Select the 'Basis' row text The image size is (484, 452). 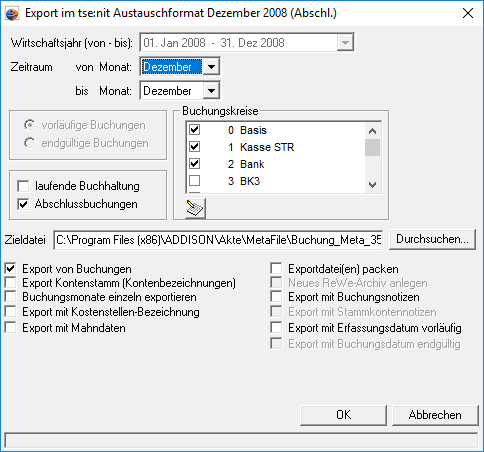253,130
